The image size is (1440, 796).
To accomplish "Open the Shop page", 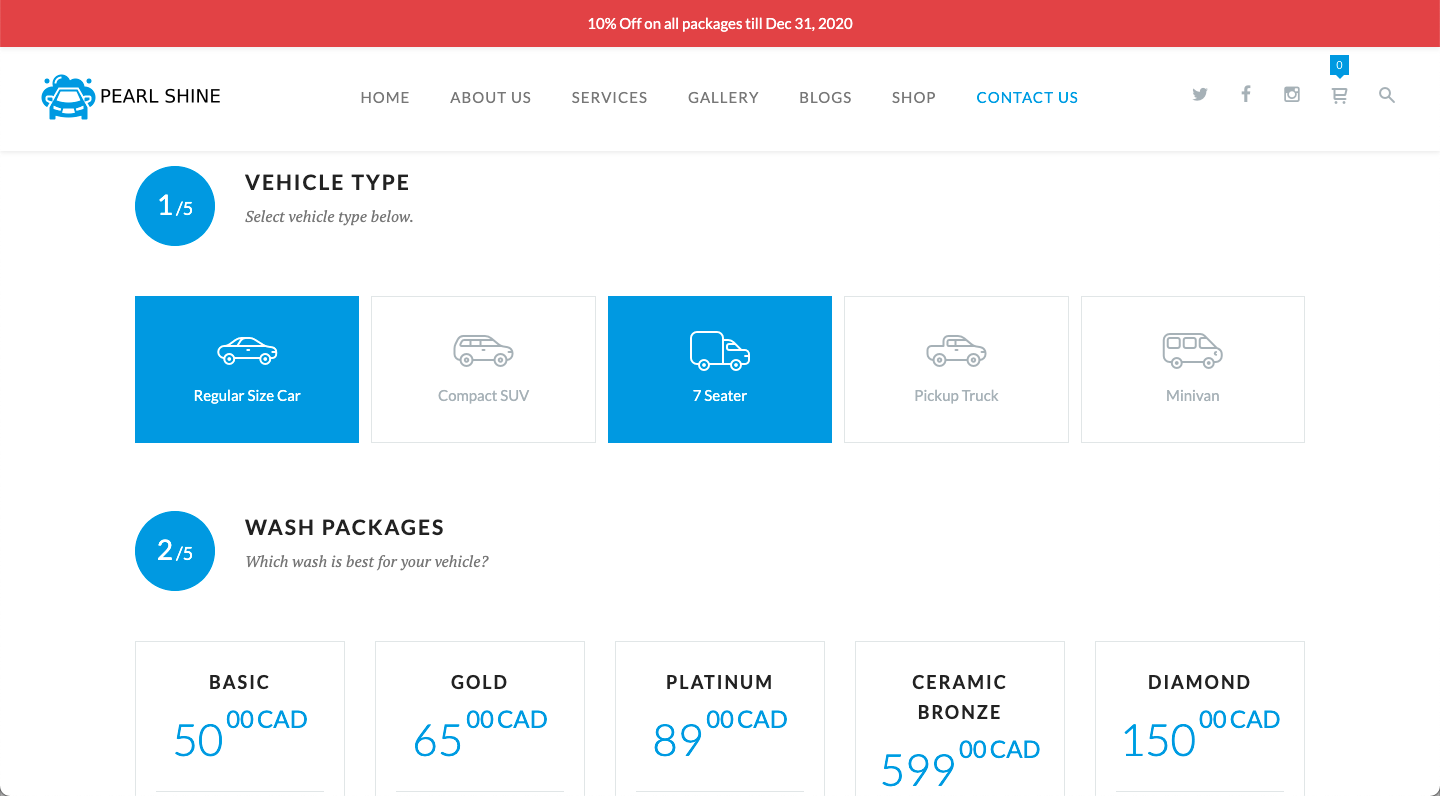I will pyautogui.click(x=913, y=98).
